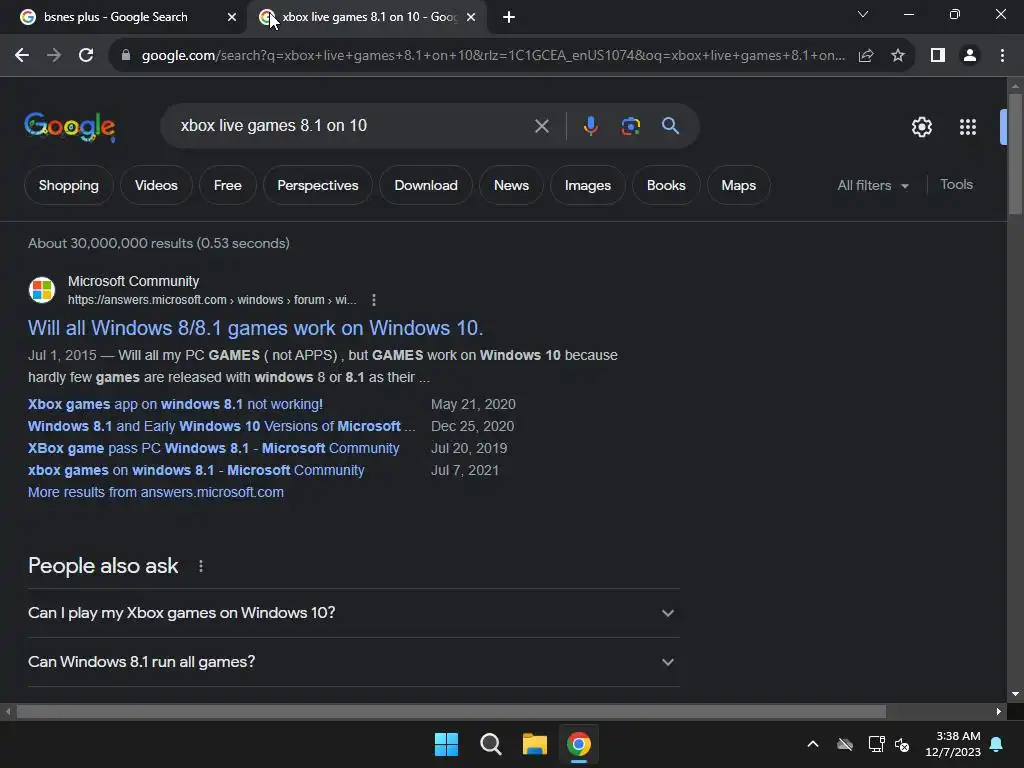Open the All filters dropdown

(873, 185)
